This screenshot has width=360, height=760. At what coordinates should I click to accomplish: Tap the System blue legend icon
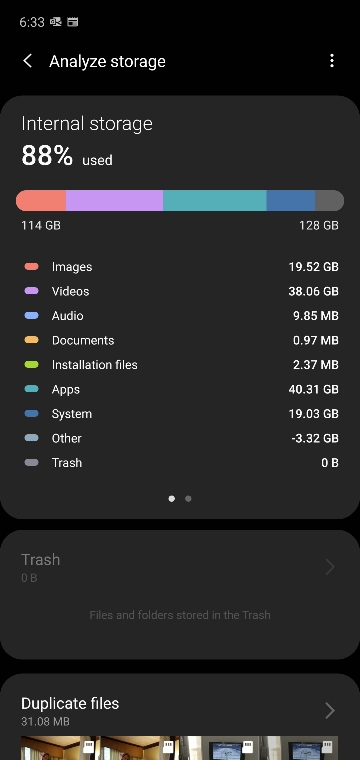click(x=31, y=413)
